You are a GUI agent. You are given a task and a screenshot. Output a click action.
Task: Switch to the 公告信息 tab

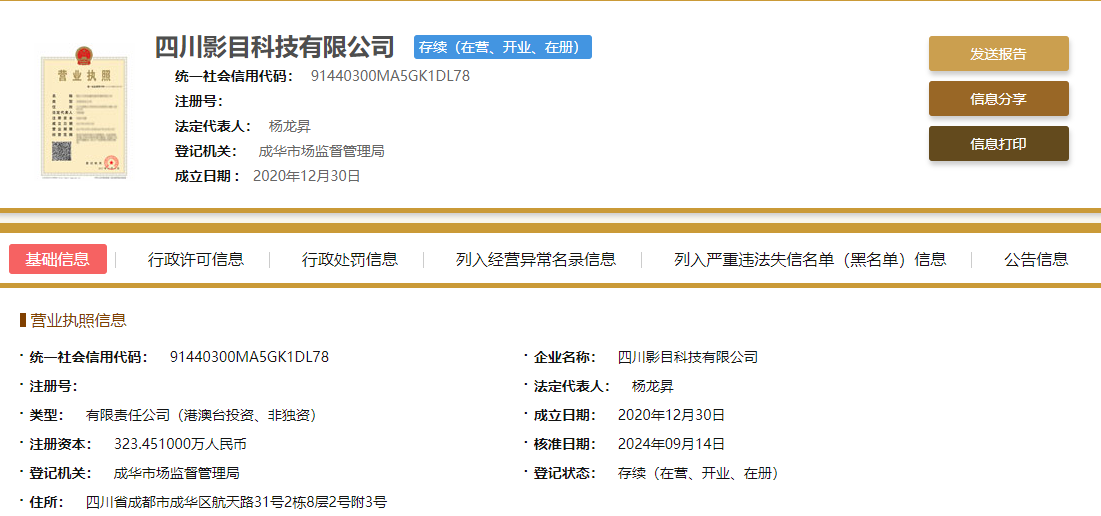click(x=1036, y=259)
